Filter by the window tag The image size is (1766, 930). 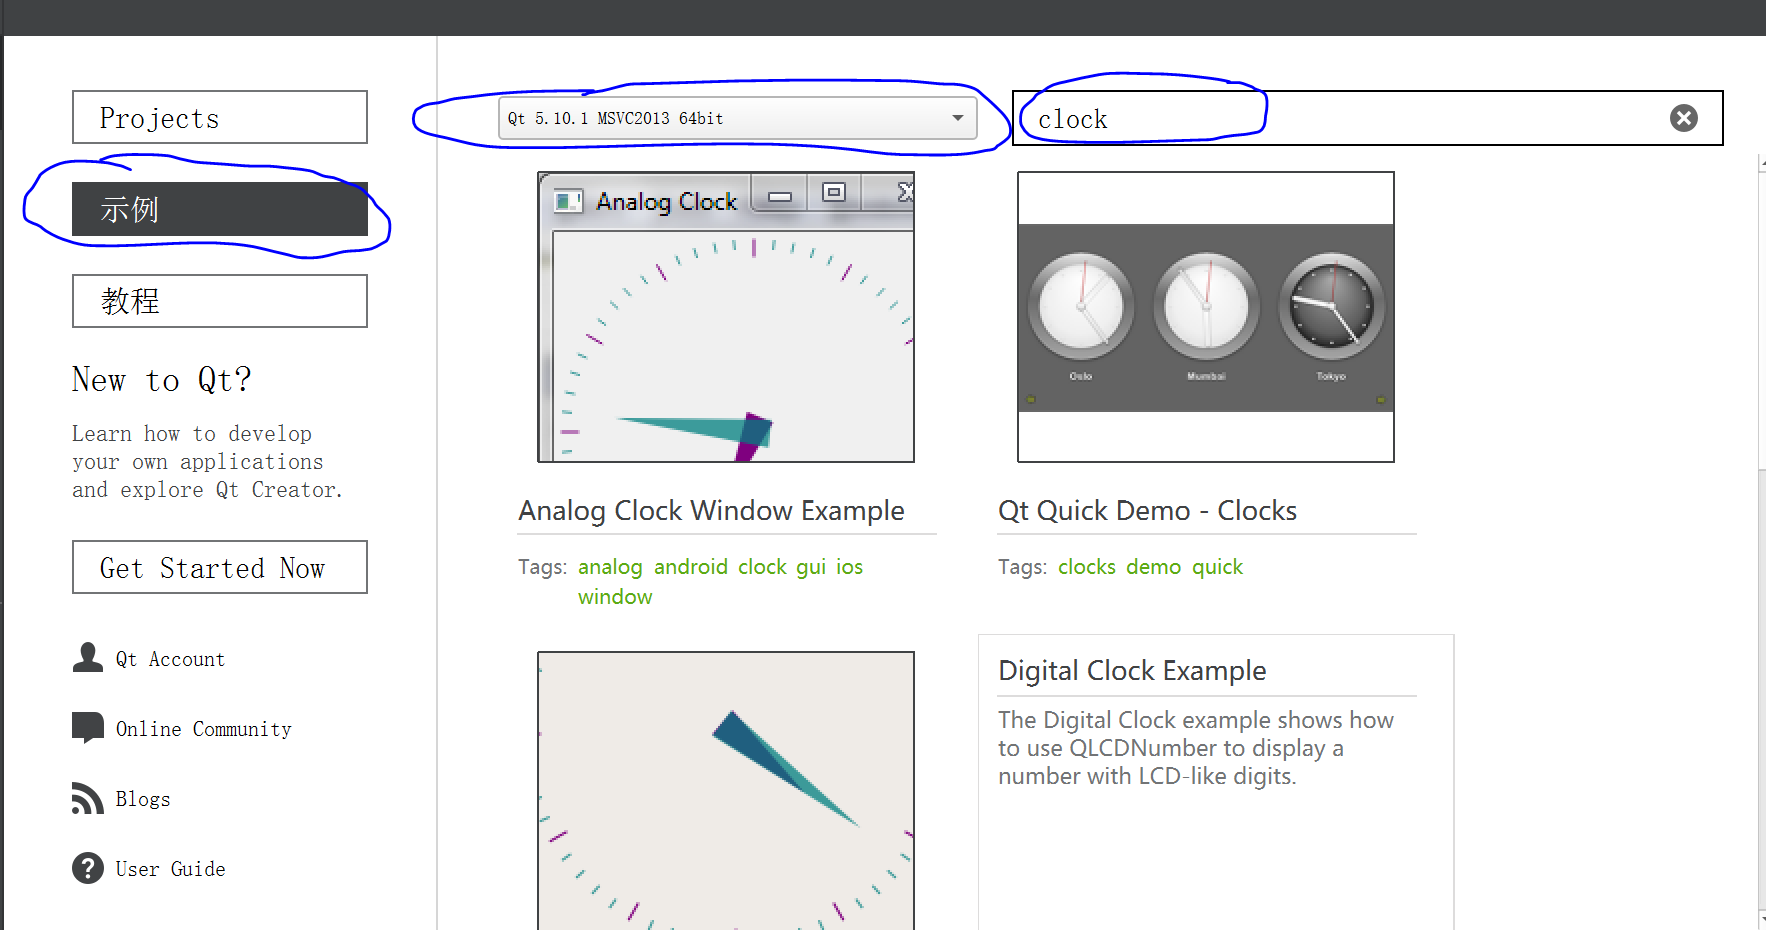pyautogui.click(x=615, y=597)
